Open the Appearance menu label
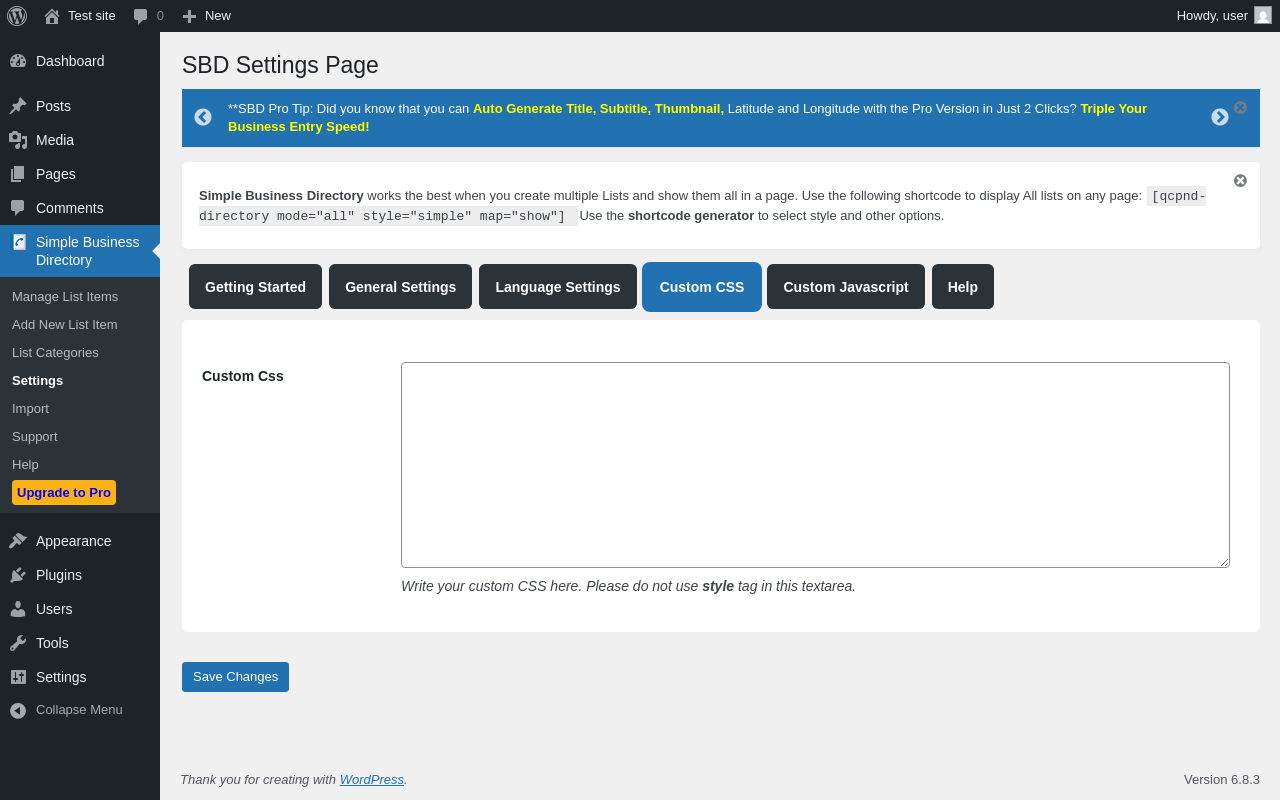This screenshot has height=800, width=1280. coord(74,541)
